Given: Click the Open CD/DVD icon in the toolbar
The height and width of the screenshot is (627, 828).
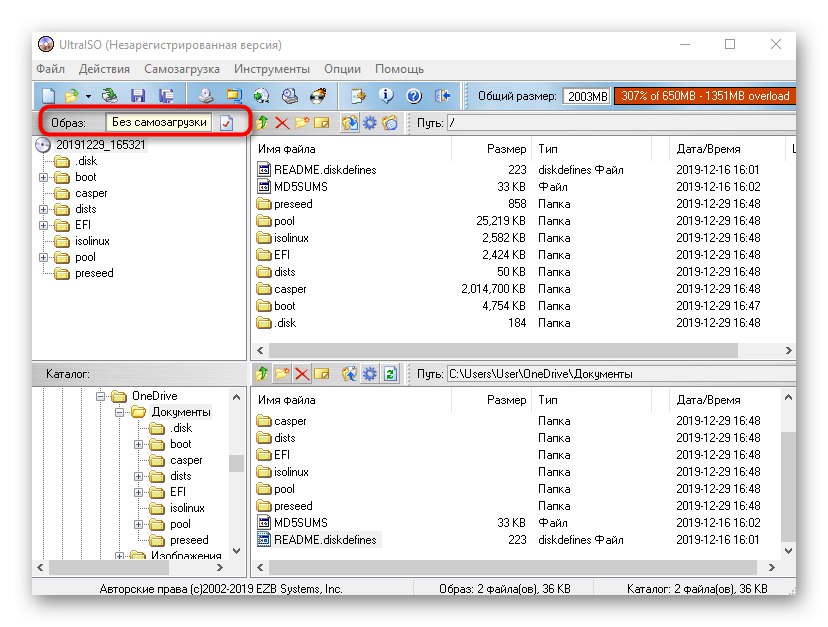Looking at the screenshot, I should [x=109, y=96].
